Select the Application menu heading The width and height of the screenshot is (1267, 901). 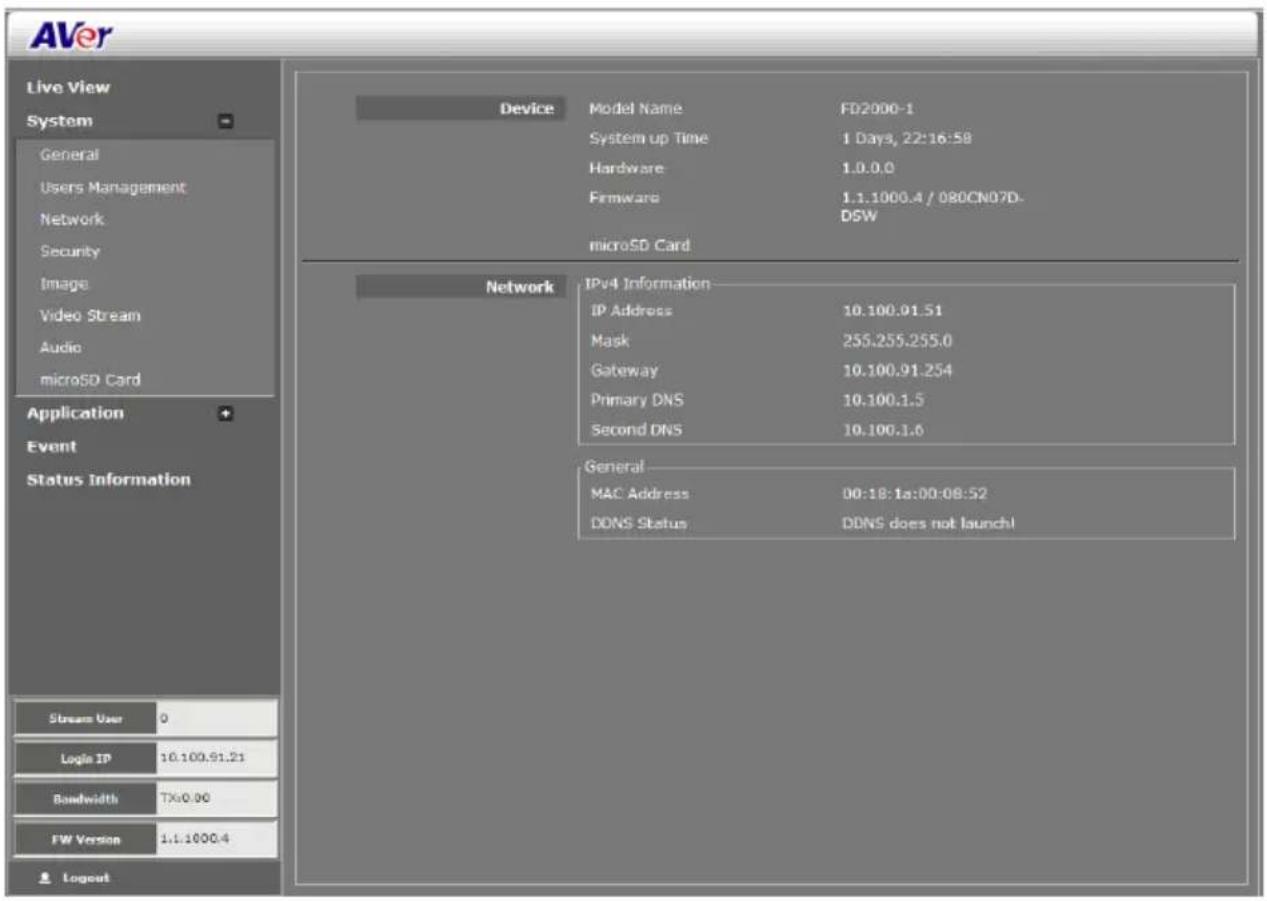[75, 413]
